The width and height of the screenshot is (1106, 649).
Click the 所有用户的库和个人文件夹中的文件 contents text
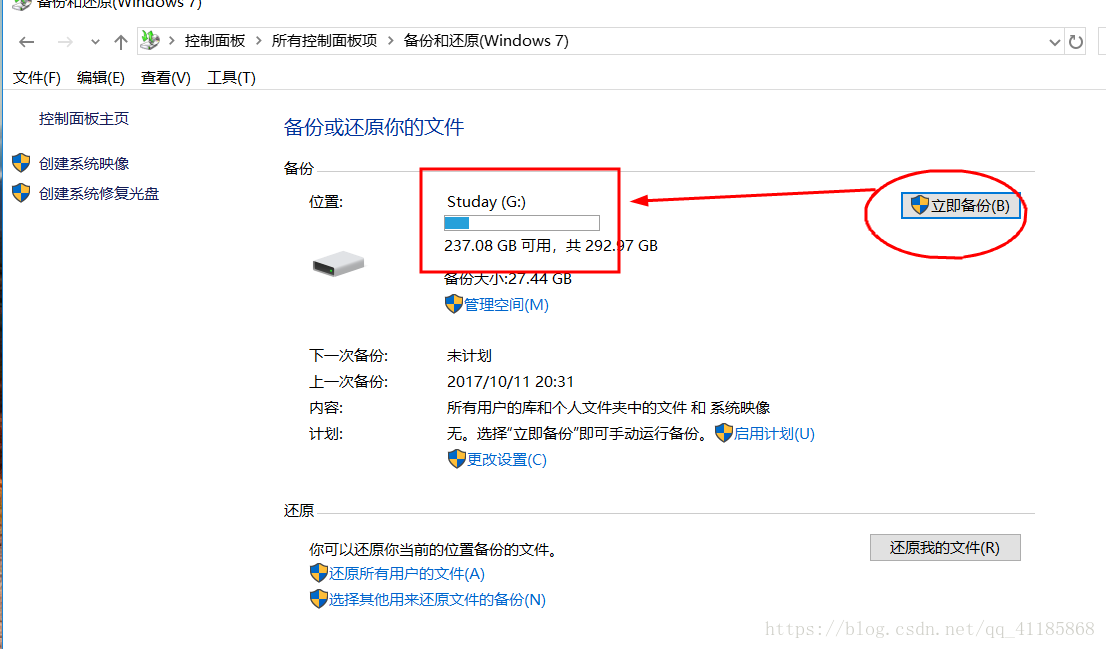point(566,408)
